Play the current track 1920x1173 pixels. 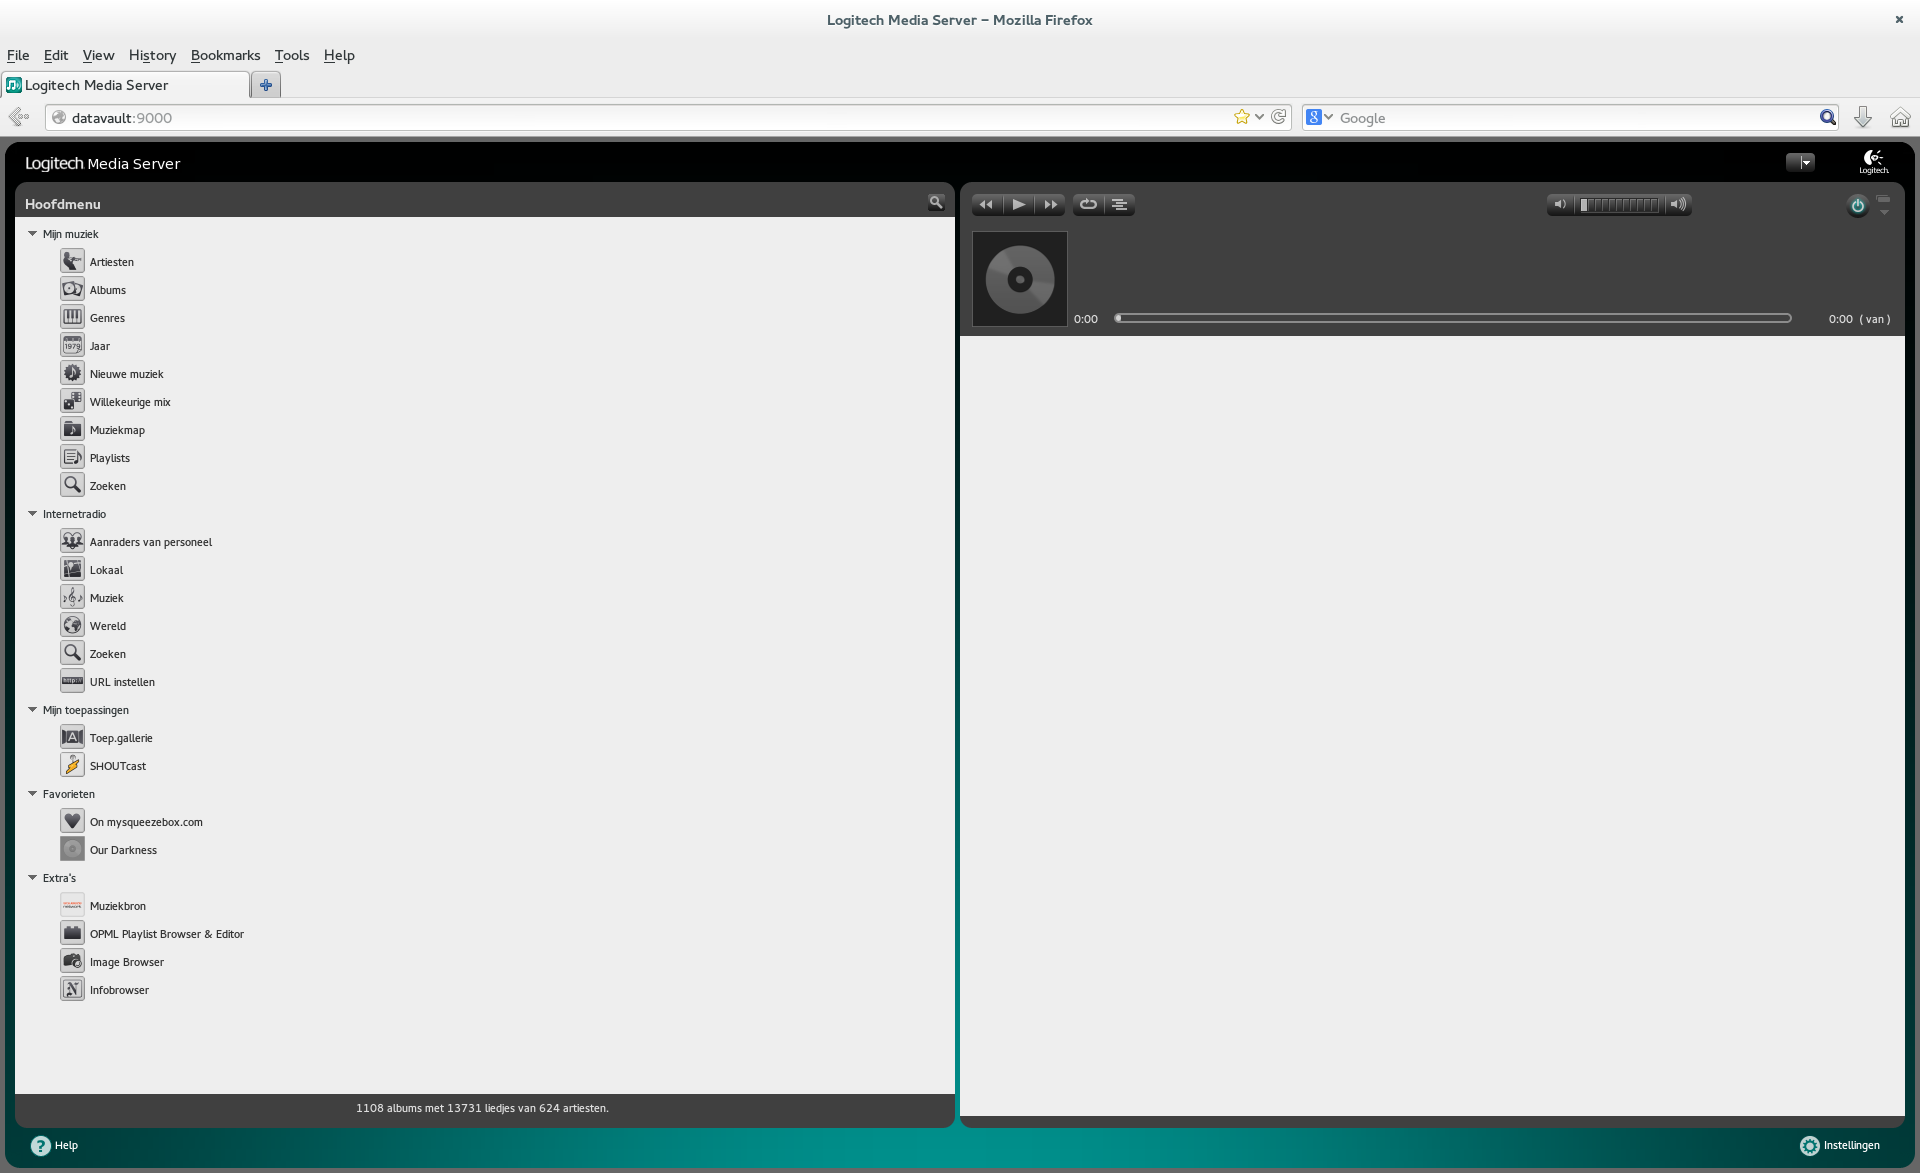tap(1018, 204)
